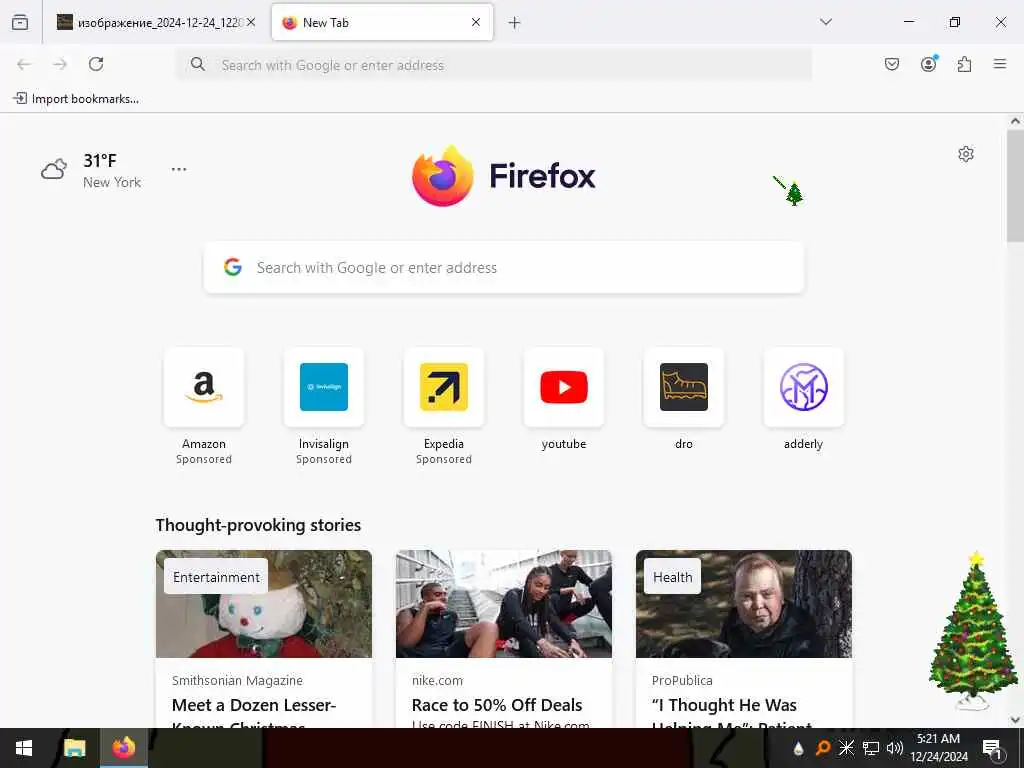The height and width of the screenshot is (768, 1024).
Task: Go back using the back arrow
Action: coord(24,64)
